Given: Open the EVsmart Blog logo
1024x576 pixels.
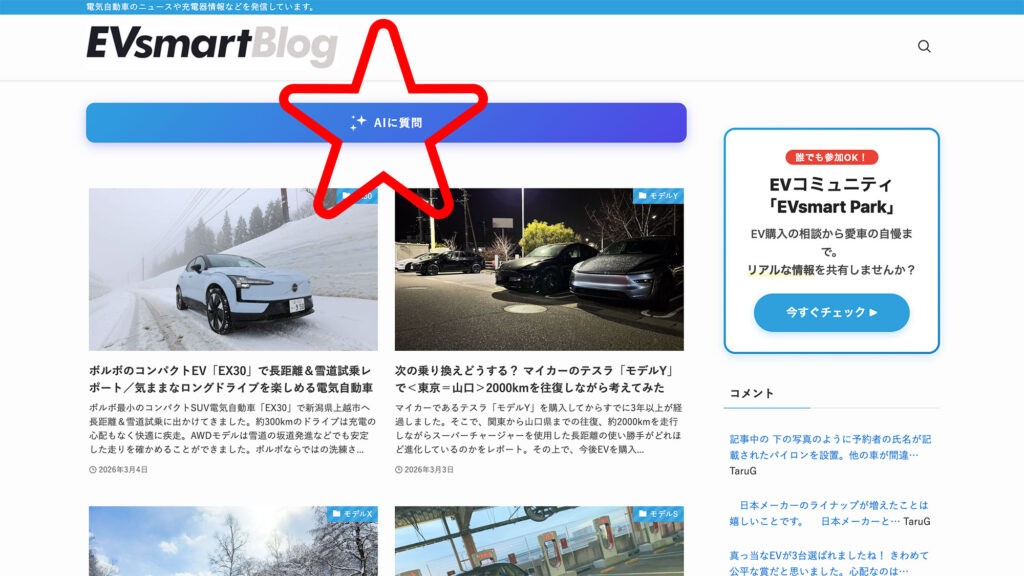Looking at the screenshot, I should [211, 46].
